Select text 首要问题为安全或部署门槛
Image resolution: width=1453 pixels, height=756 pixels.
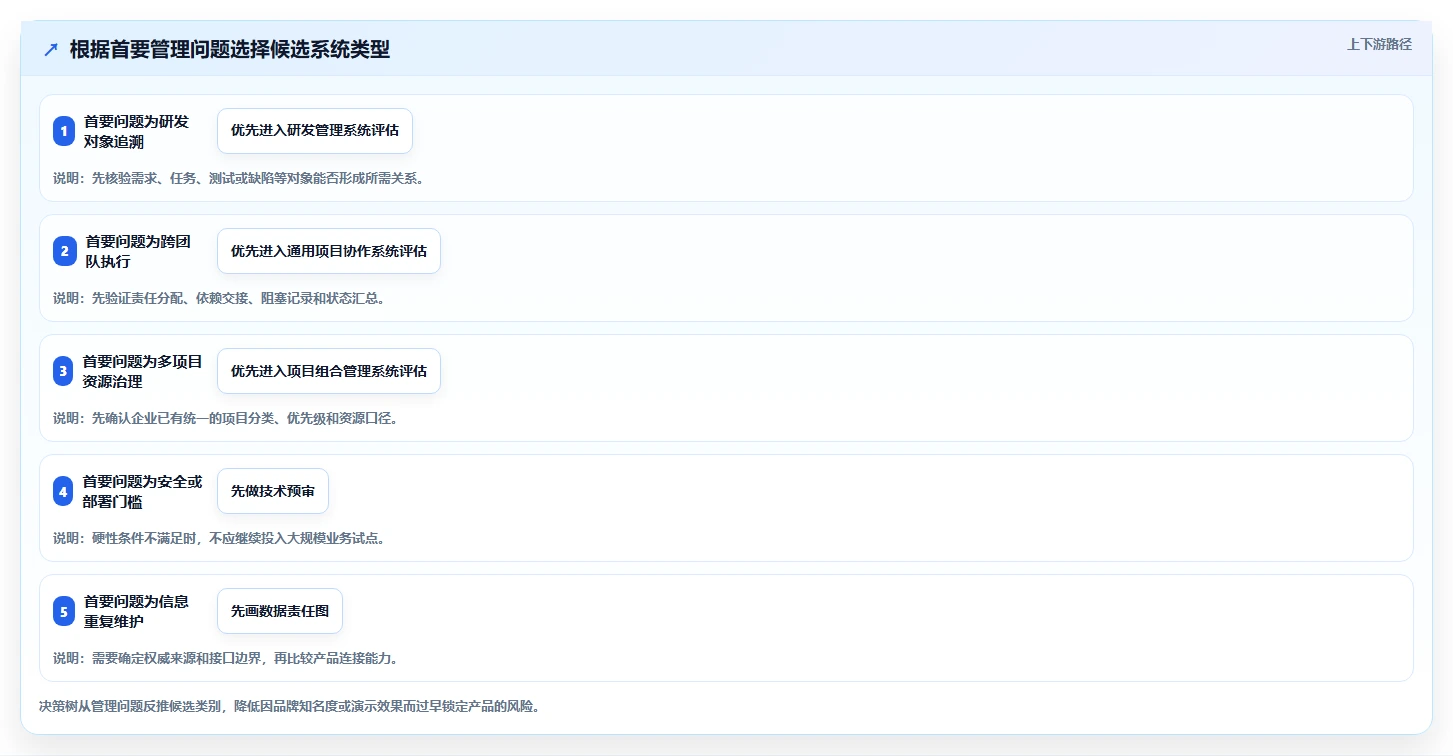(143, 491)
